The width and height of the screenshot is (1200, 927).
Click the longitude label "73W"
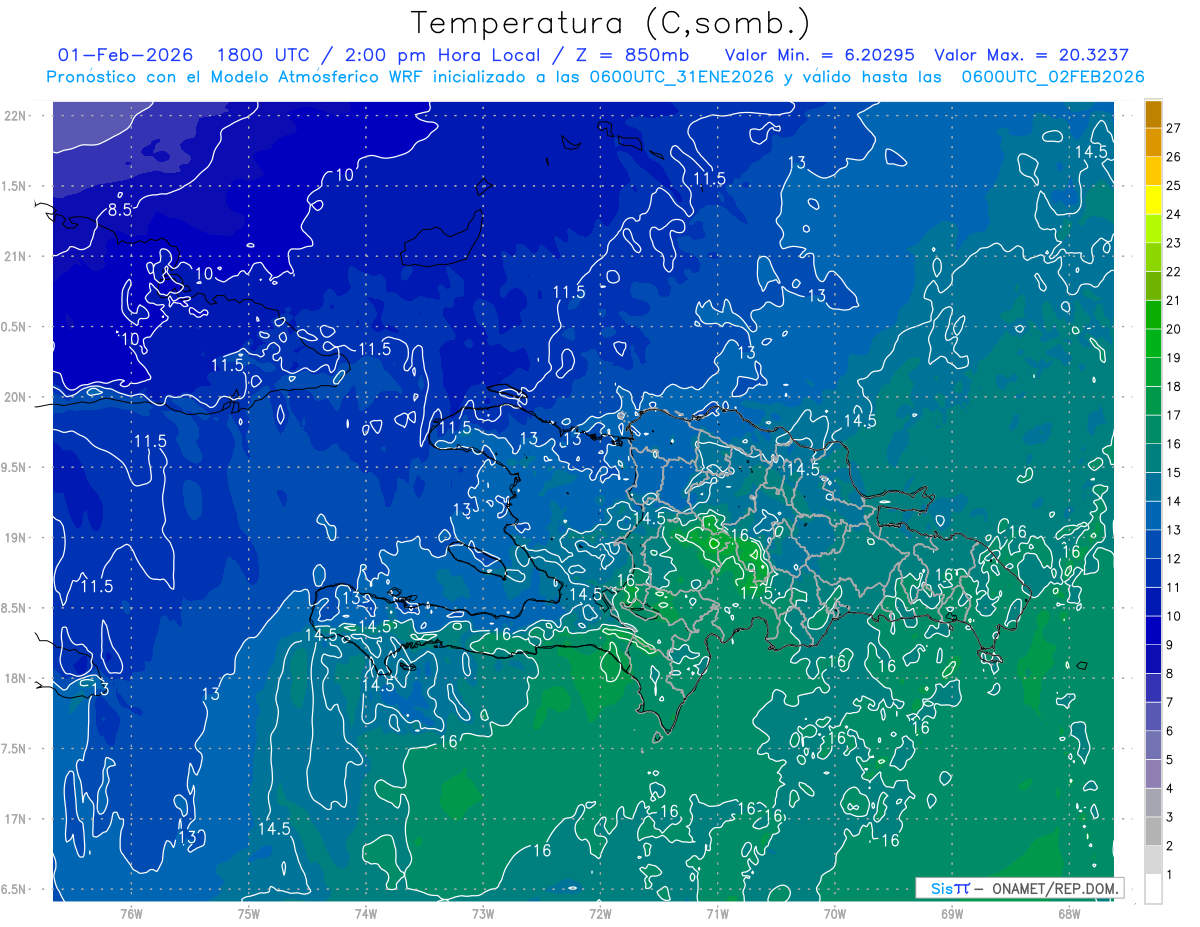click(x=483, y=913)
